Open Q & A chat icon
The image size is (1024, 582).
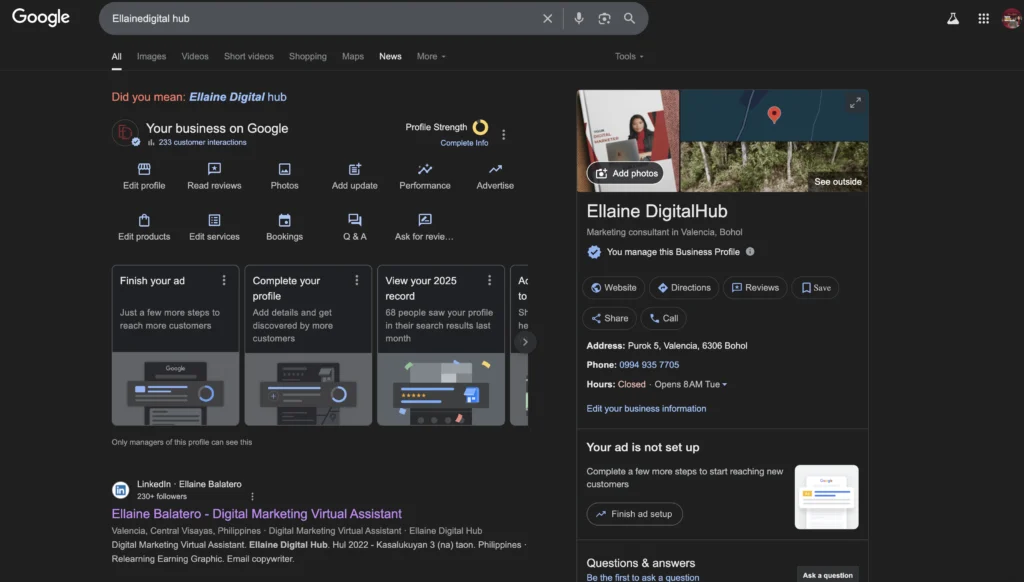point(355,220)
